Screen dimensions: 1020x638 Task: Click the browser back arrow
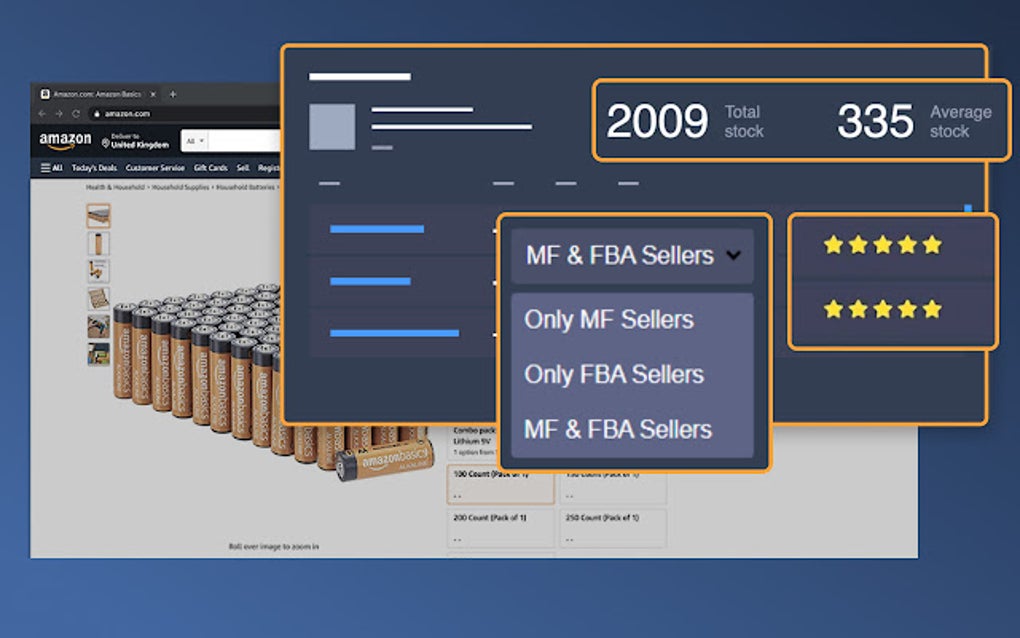[x=41, y=111]
